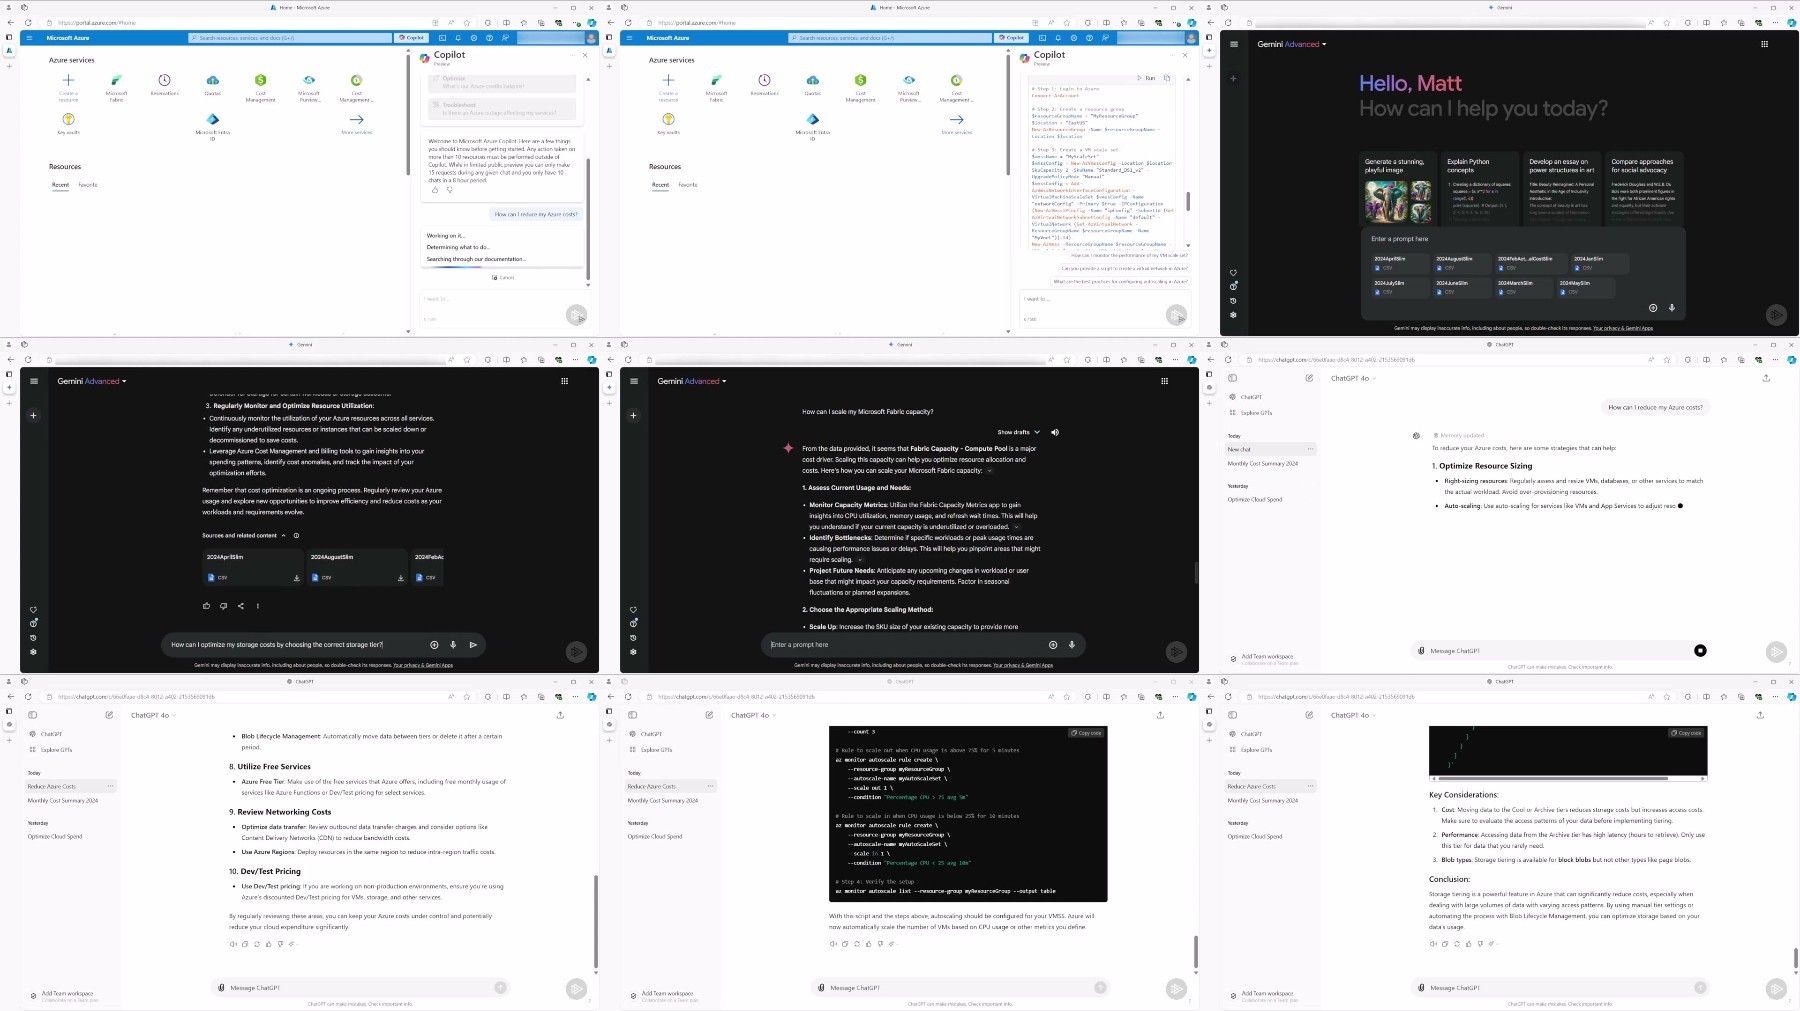Viewport: 1800px width, 1011px height.
Task: Open the help question mark in the Azure window showing the Copilot script
Action: 1089,38
